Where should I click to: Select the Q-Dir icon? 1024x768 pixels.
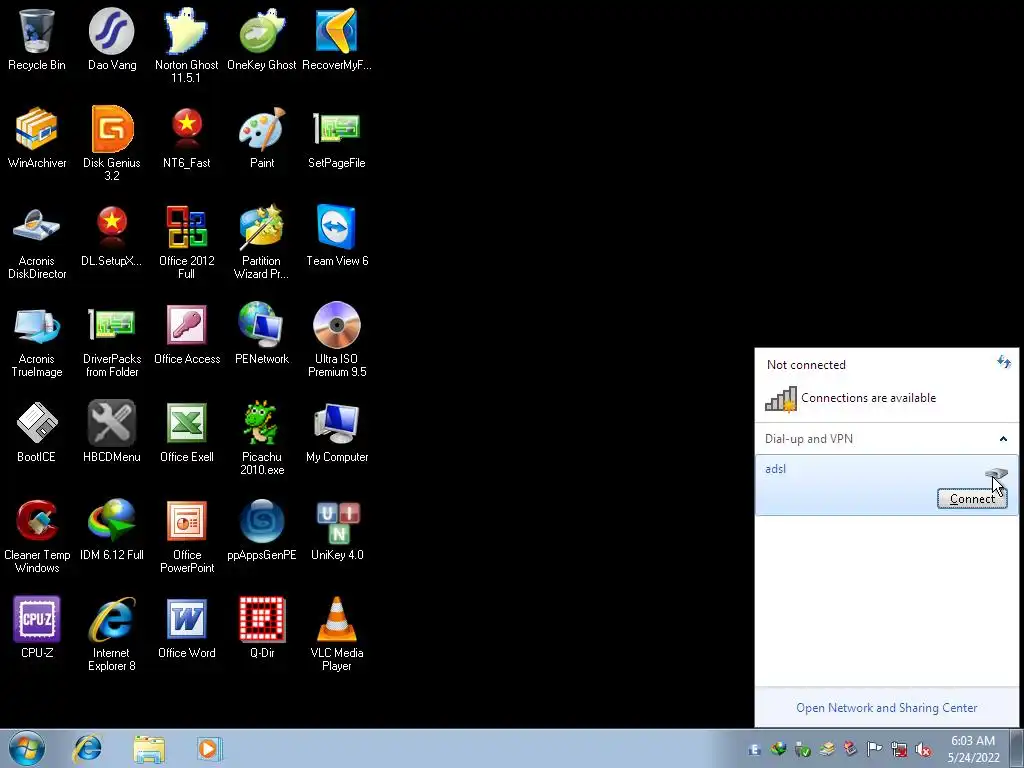point(262,627)
